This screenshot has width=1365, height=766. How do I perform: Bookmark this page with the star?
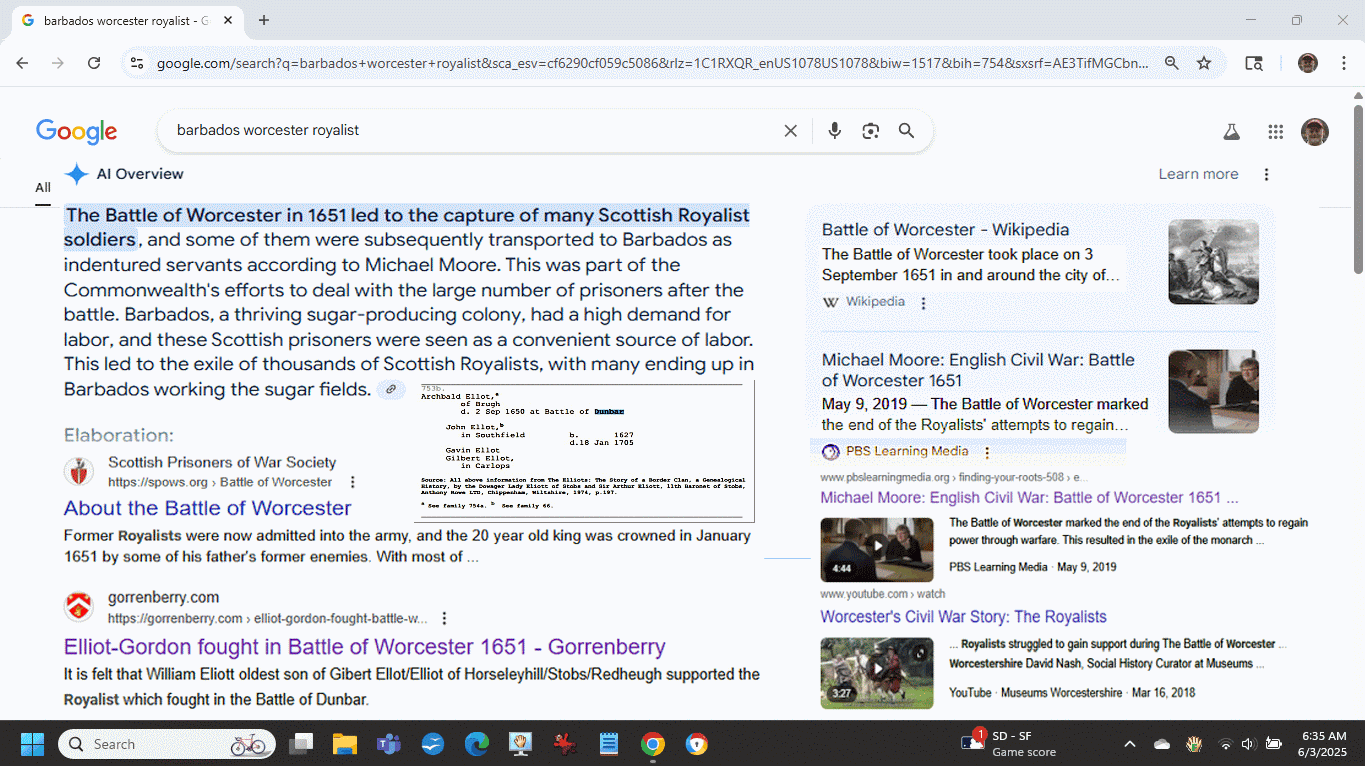[1204, 63]
